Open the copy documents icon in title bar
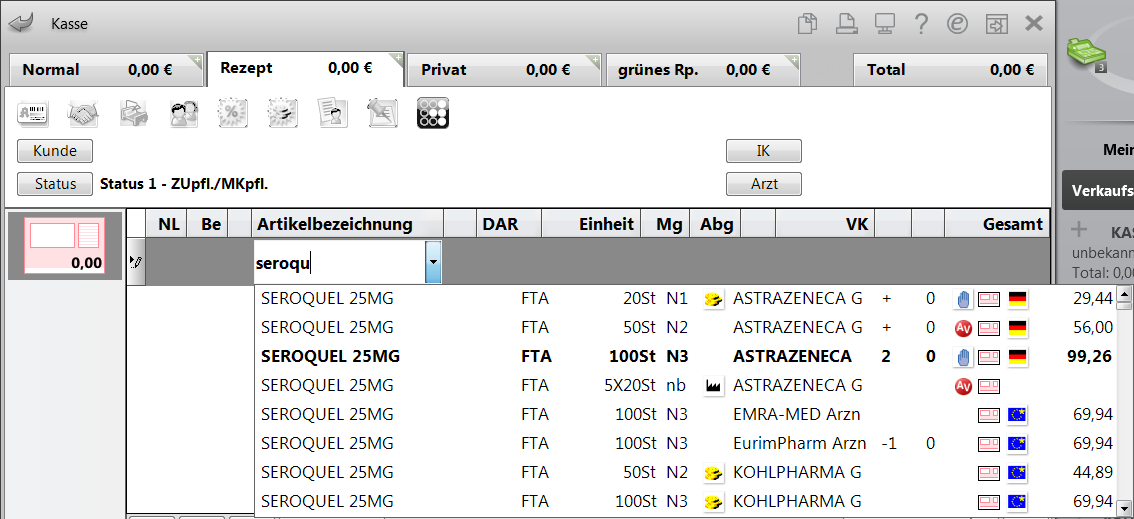The image size is (1134, 519). coord(807,24)
